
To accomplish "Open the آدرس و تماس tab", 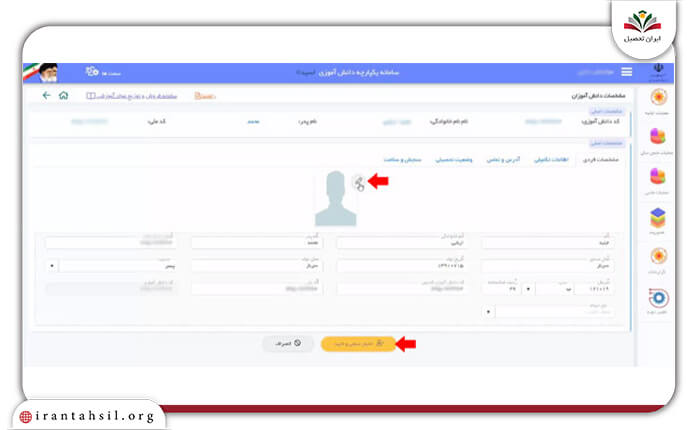I will pyautogui.click(x=503, y=159).
